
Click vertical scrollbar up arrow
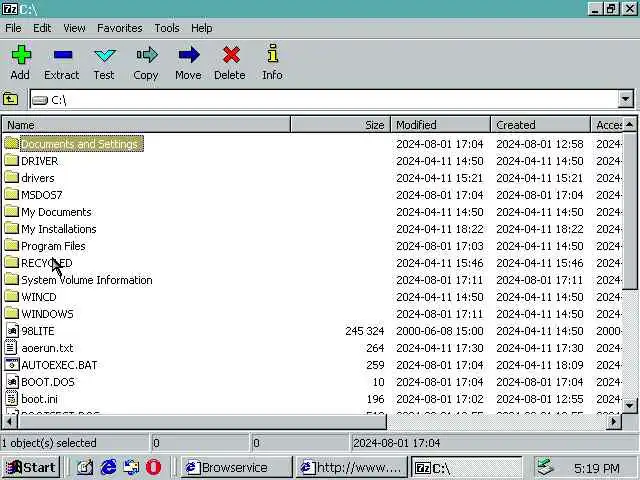point(629,124)
